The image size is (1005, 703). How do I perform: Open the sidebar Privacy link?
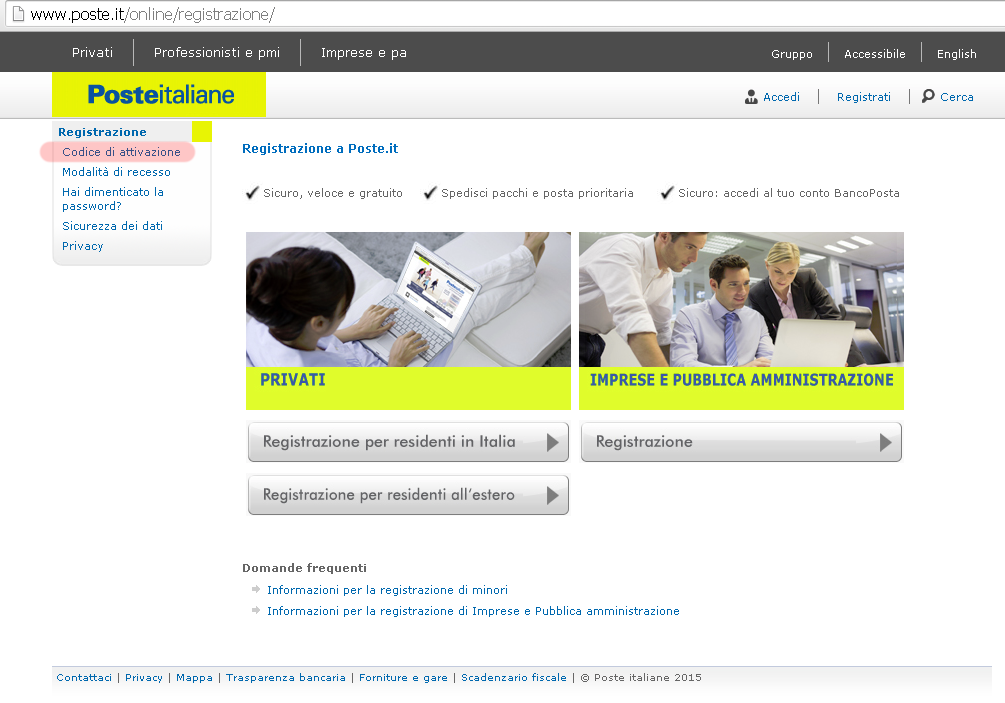pos(83,246)
